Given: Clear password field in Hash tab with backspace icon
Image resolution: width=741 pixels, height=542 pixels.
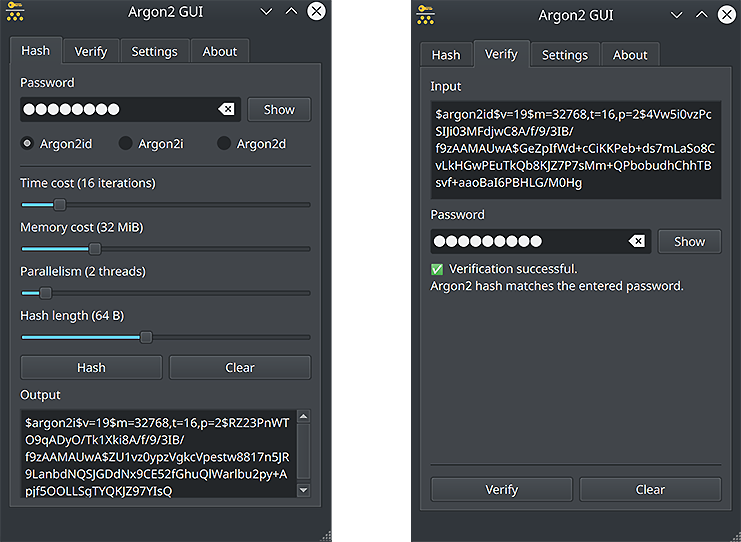Looking at the screenshot, I should pos(226,109).
